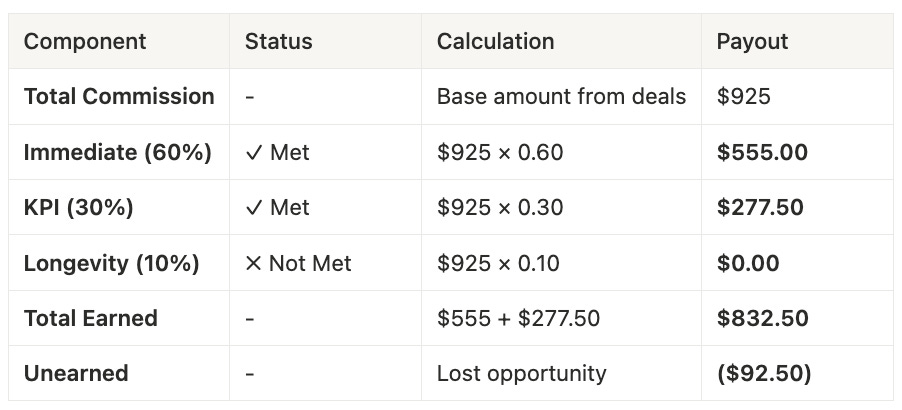Viewport: 902px width, 410px height.
Task: Click the $0.00 Longevity payout value
Action: coord(749,264)
